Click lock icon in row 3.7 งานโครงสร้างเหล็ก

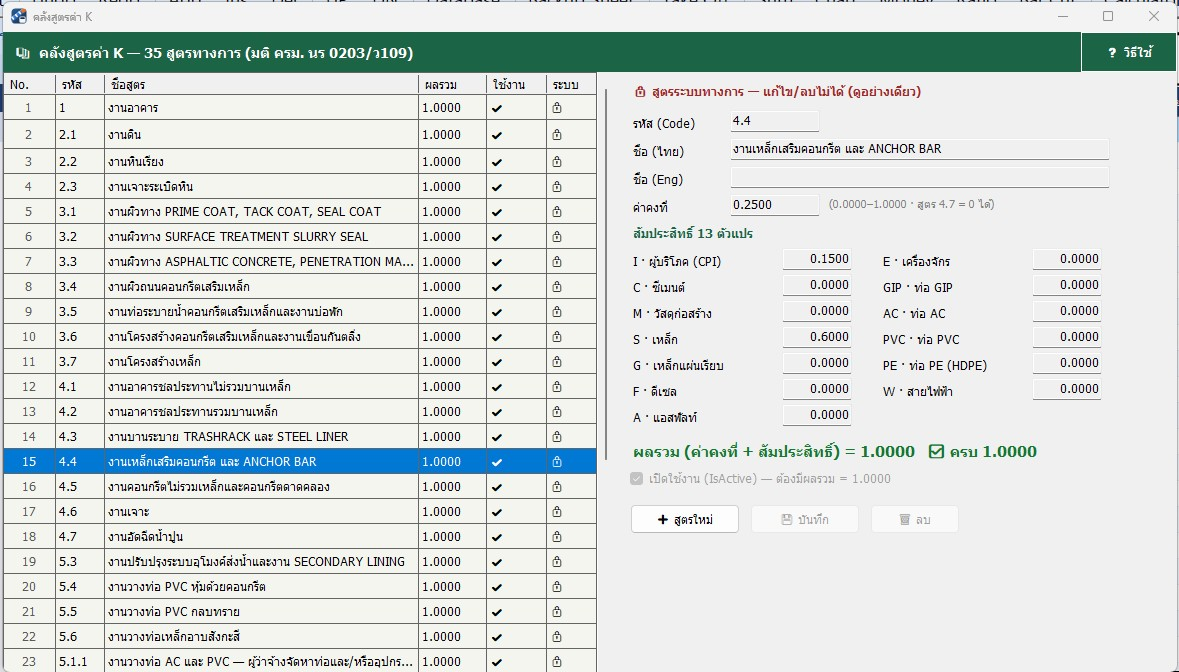point(556,362)
